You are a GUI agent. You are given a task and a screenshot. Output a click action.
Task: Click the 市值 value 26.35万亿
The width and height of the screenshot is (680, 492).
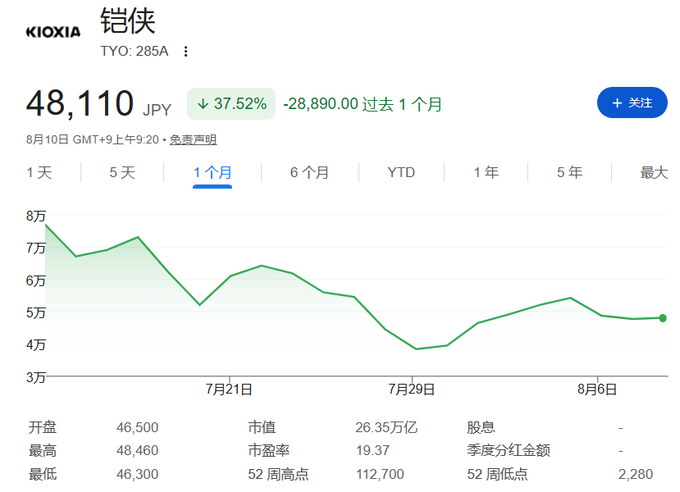(x=386, y=427)
